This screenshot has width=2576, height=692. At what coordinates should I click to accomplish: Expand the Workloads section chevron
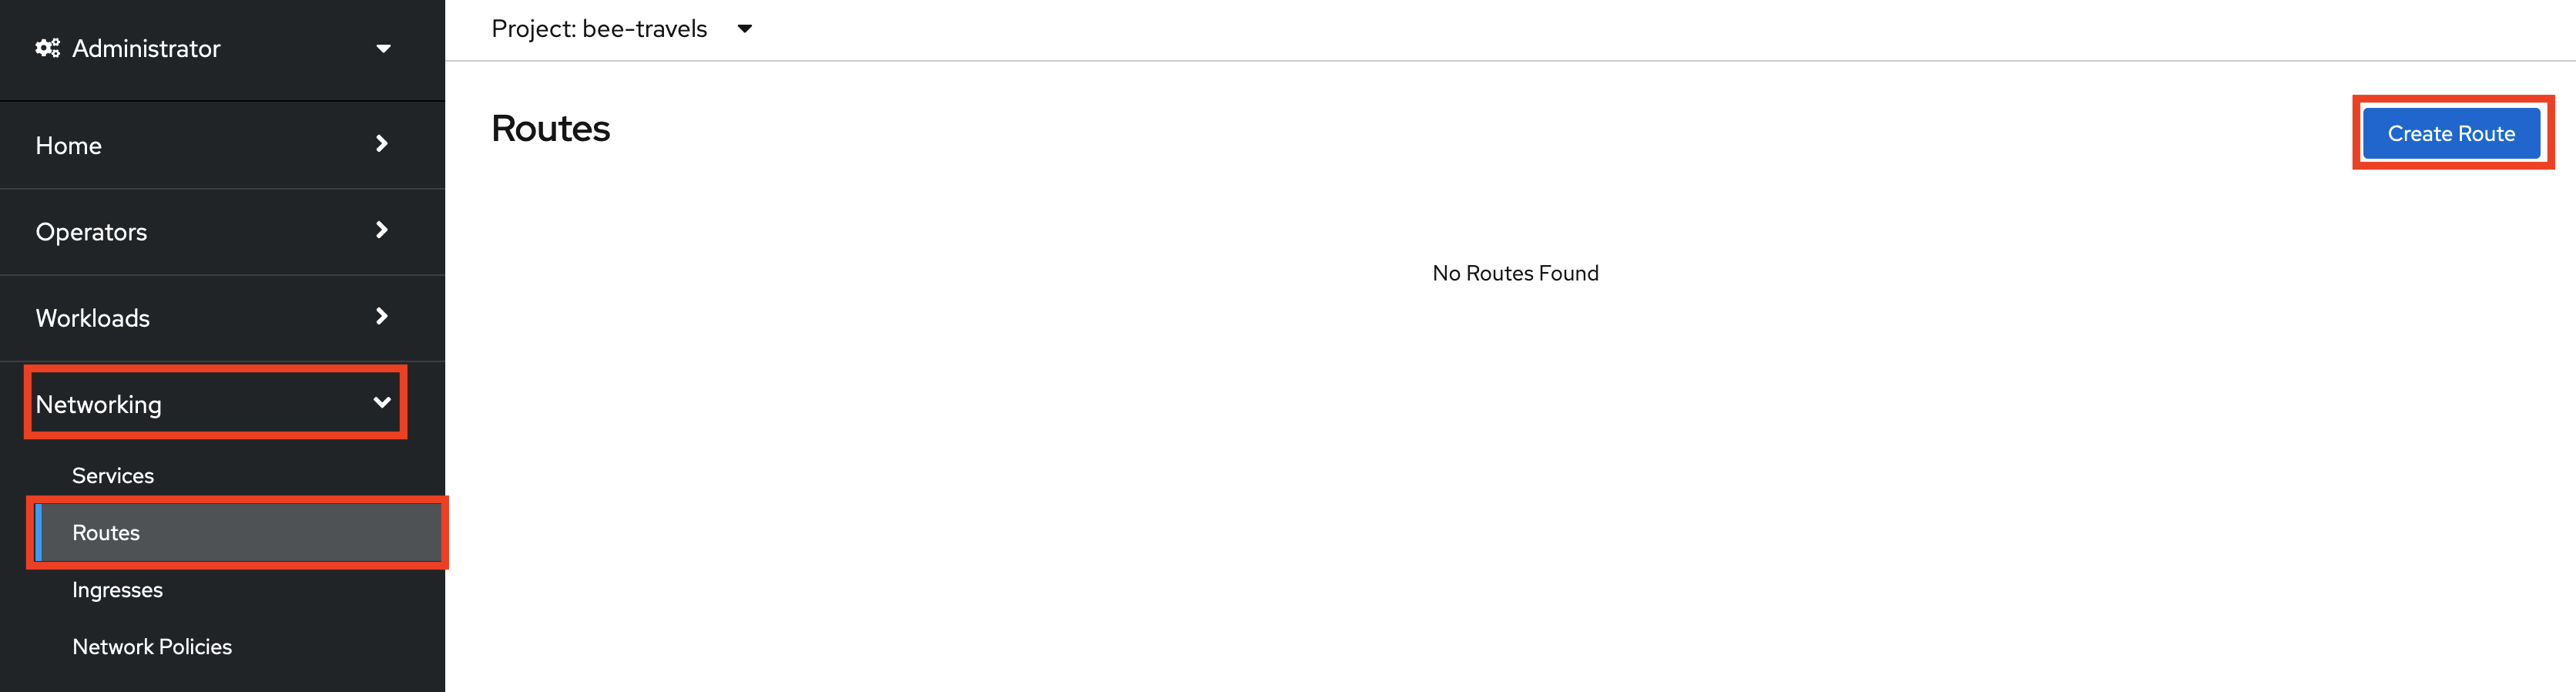381,316
